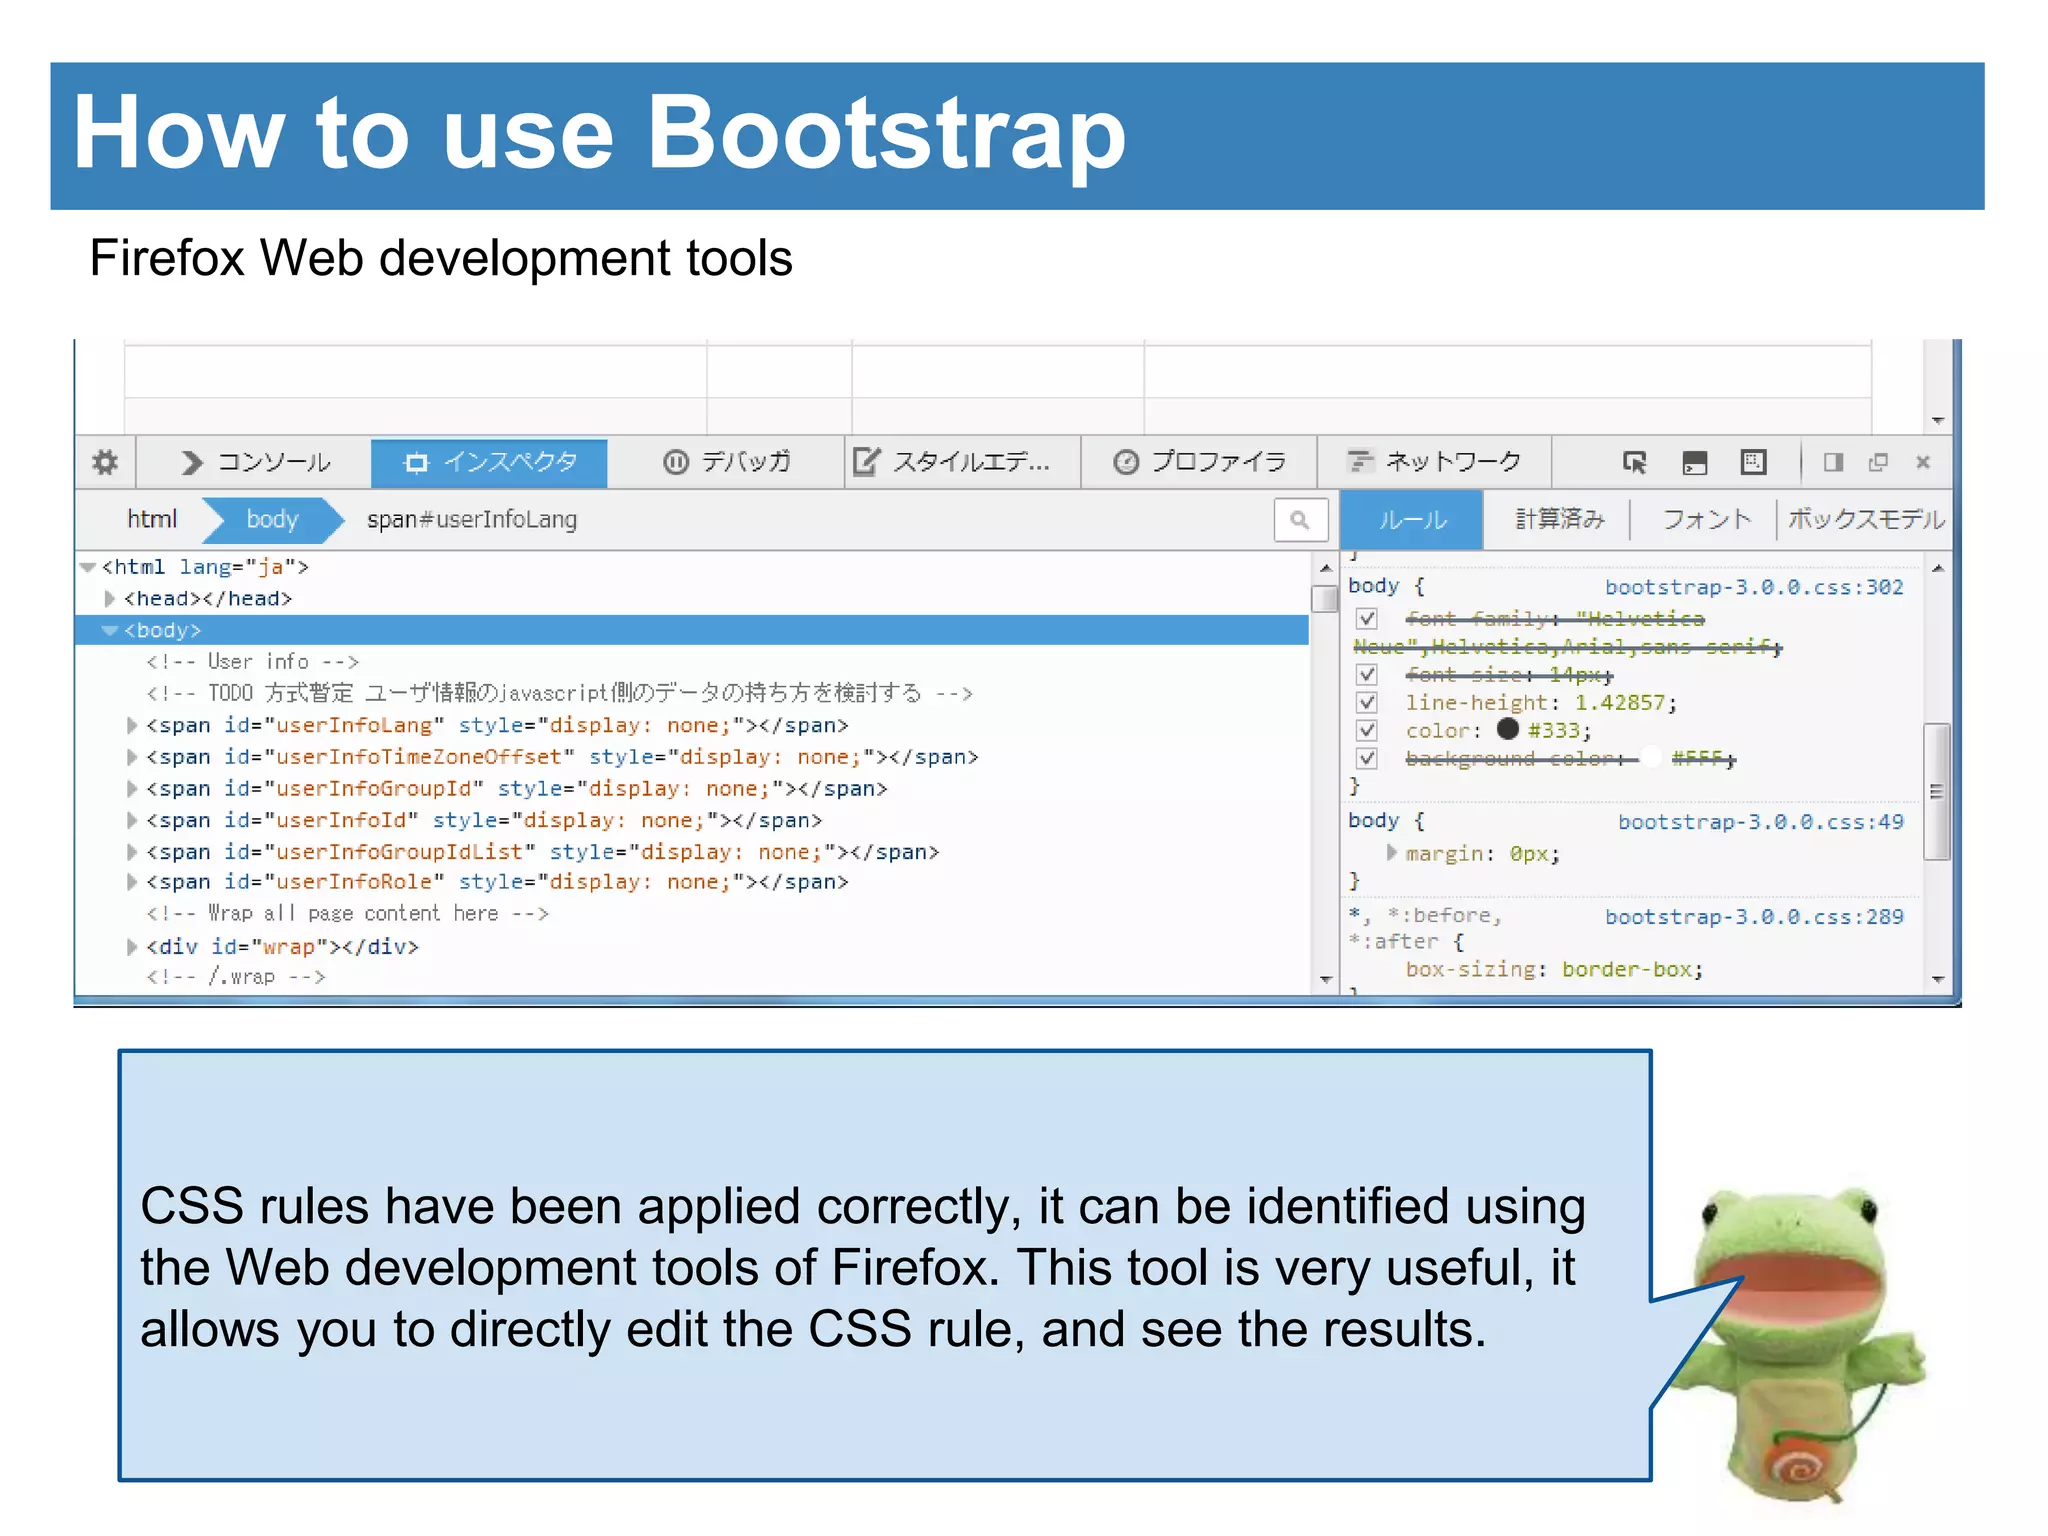The height and width of the screenshot is (1536, 2048).
Task: Open the developer tools settings gear
Action: [105, 462]
